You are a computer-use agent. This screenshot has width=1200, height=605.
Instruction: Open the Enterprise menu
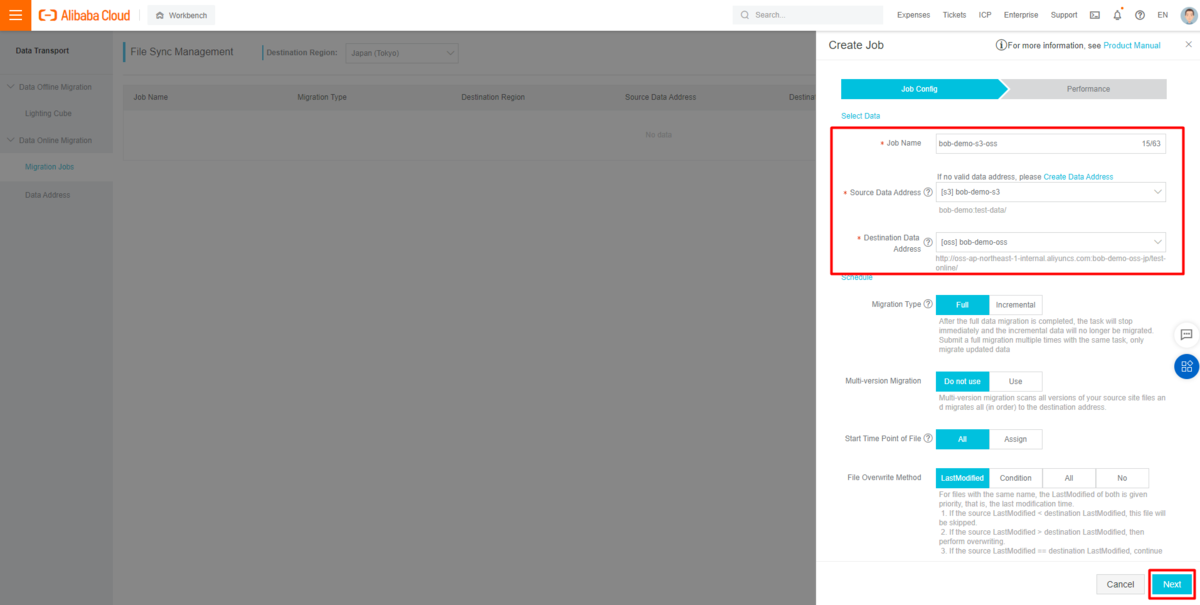pos(1021,15)
